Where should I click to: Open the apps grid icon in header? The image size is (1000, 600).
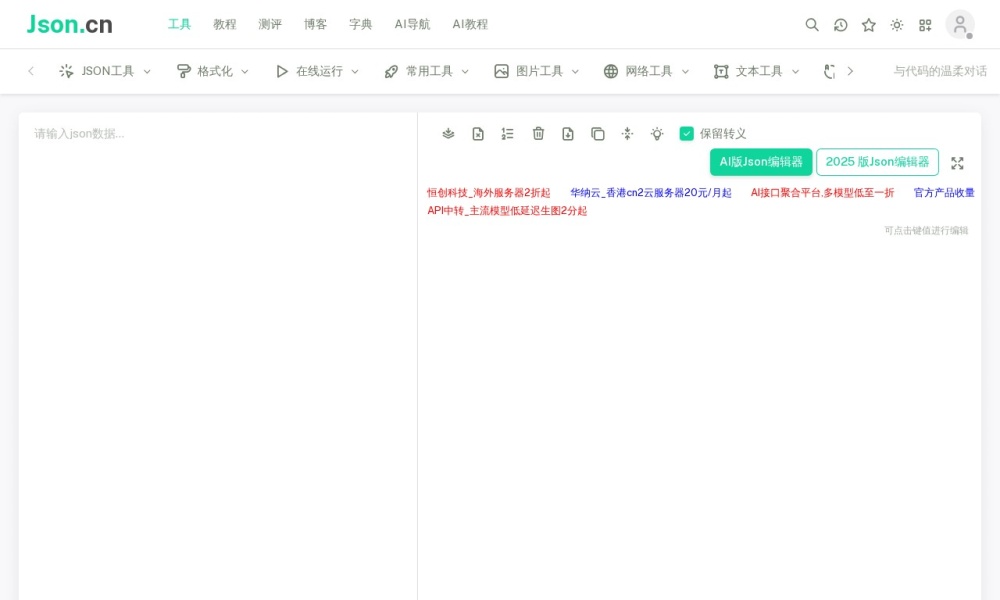point(925,25)
